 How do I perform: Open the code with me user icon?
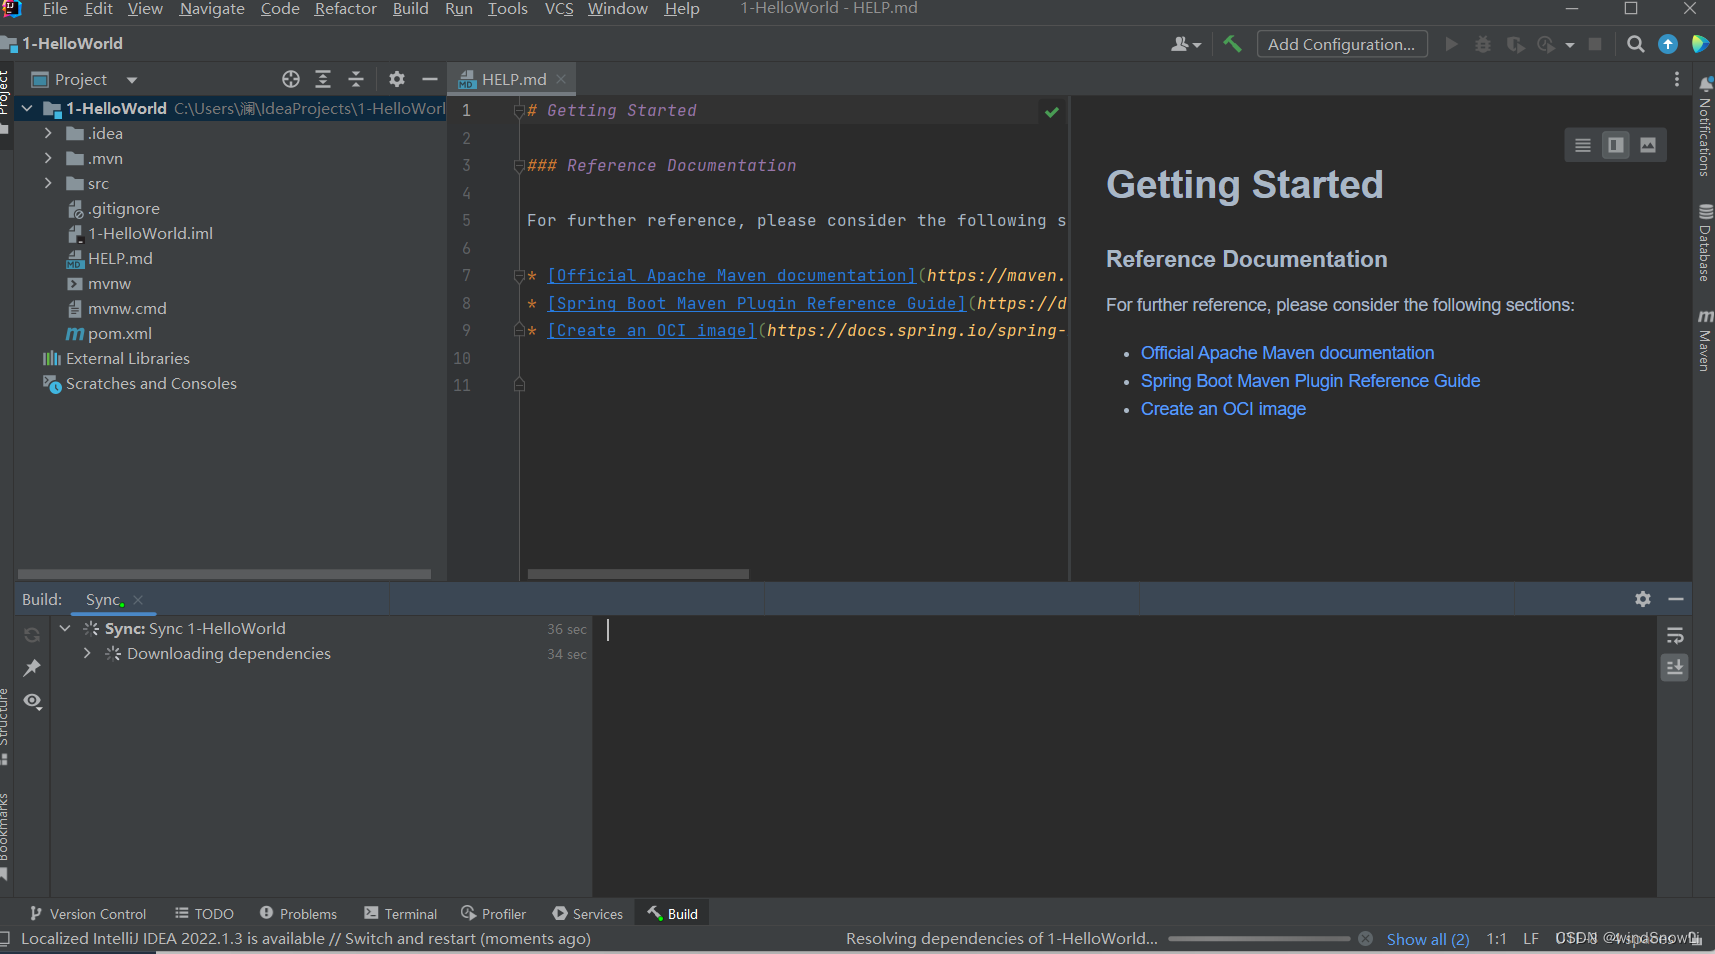pyautogui.click(x=1186, y=44)
